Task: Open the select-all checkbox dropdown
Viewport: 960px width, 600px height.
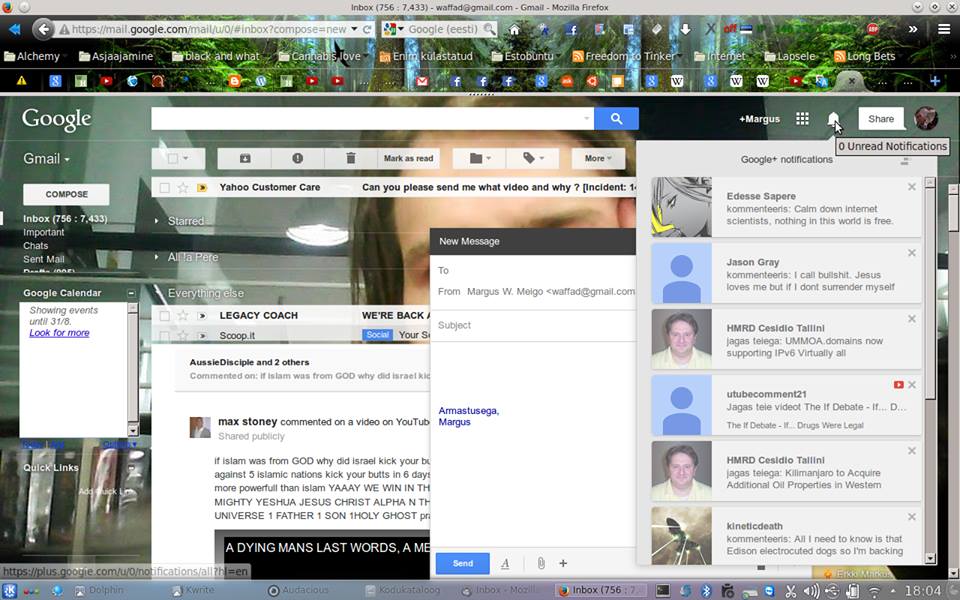Action: point(178,158)
